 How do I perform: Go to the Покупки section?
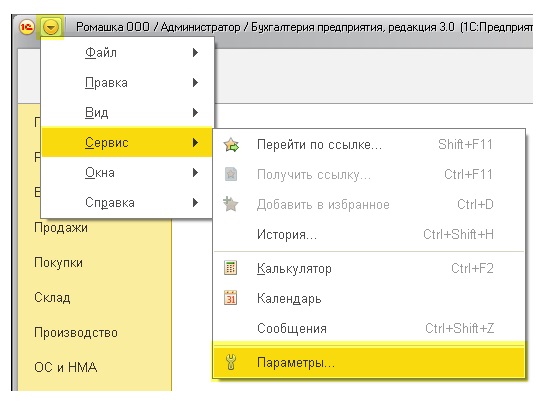coord(58,263)
